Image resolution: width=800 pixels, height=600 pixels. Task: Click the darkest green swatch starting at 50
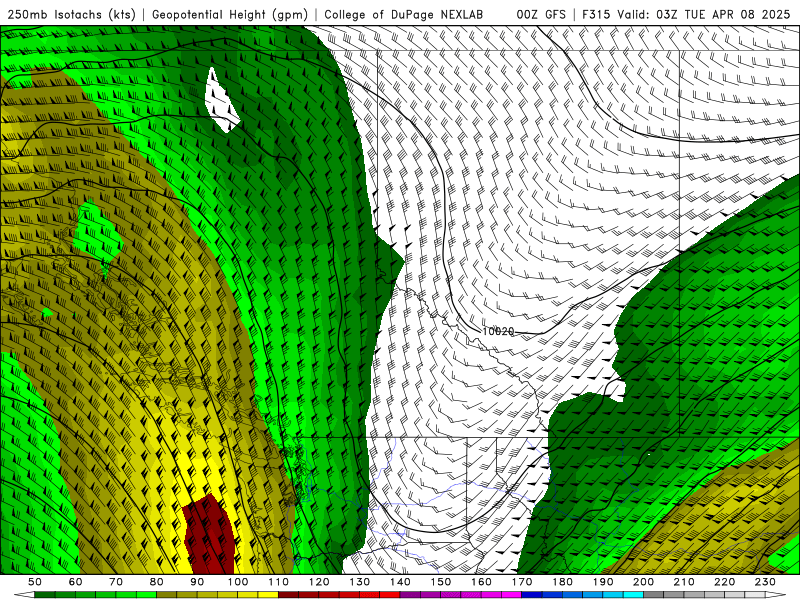45,595
